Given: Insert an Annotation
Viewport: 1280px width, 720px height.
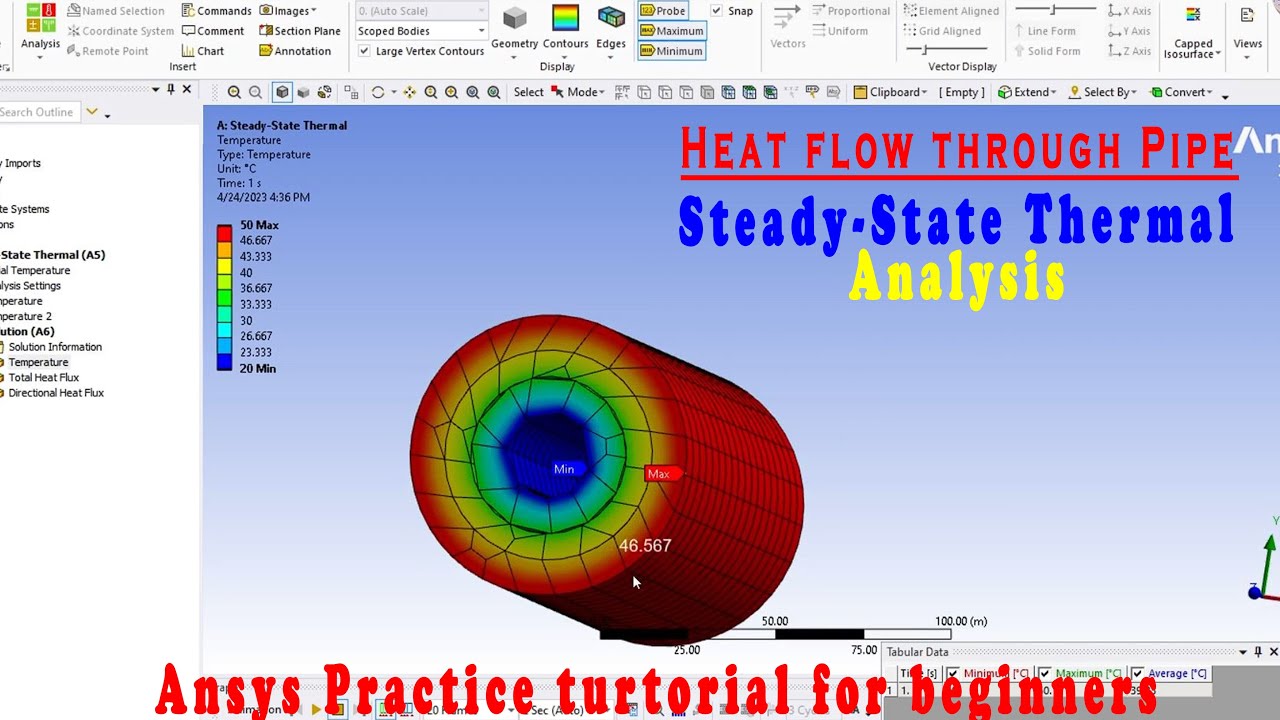Looking at the screenshot, I should coord(294,51).
